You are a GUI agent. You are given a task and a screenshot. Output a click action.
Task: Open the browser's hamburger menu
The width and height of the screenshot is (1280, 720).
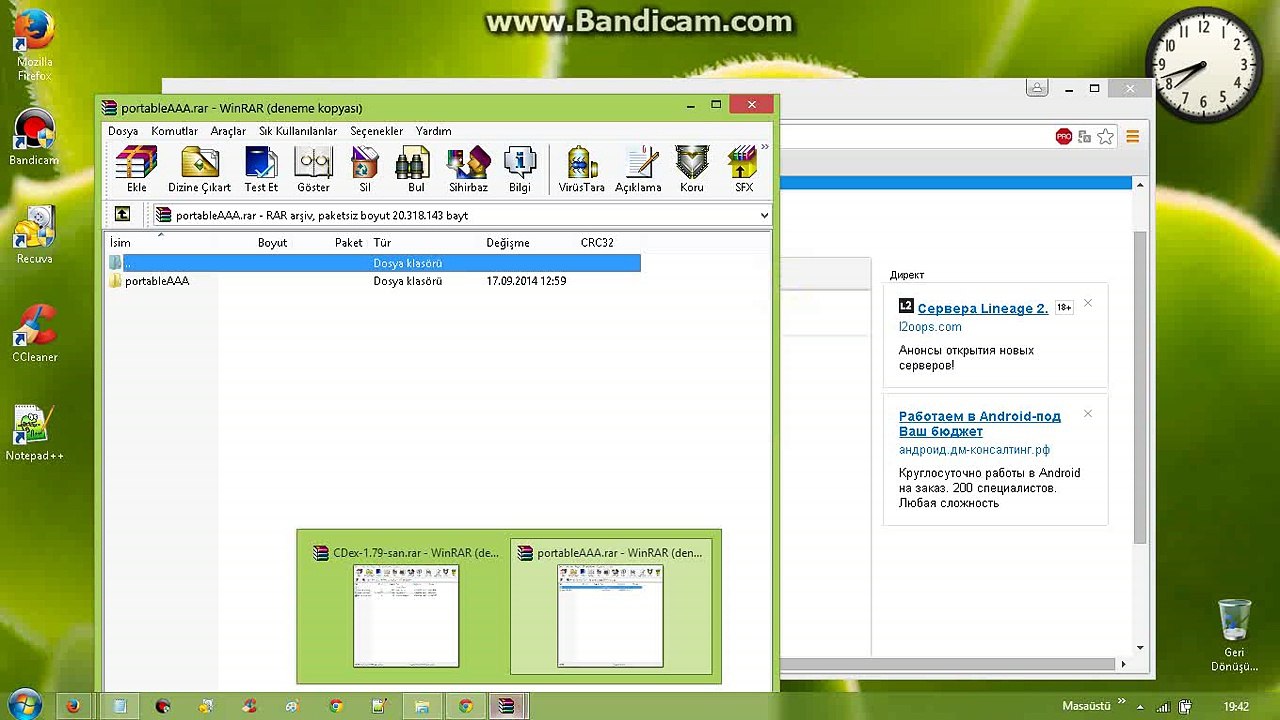tap(1133, 137)
